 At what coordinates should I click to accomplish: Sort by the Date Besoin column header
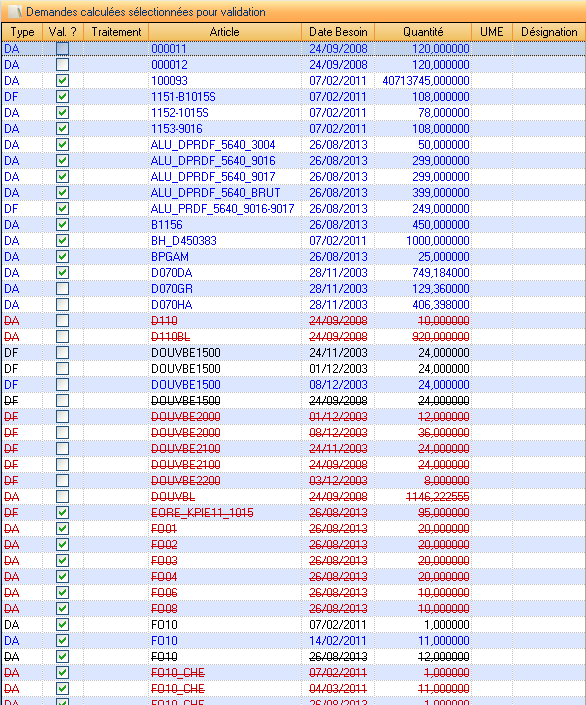[x=338, y=32]
